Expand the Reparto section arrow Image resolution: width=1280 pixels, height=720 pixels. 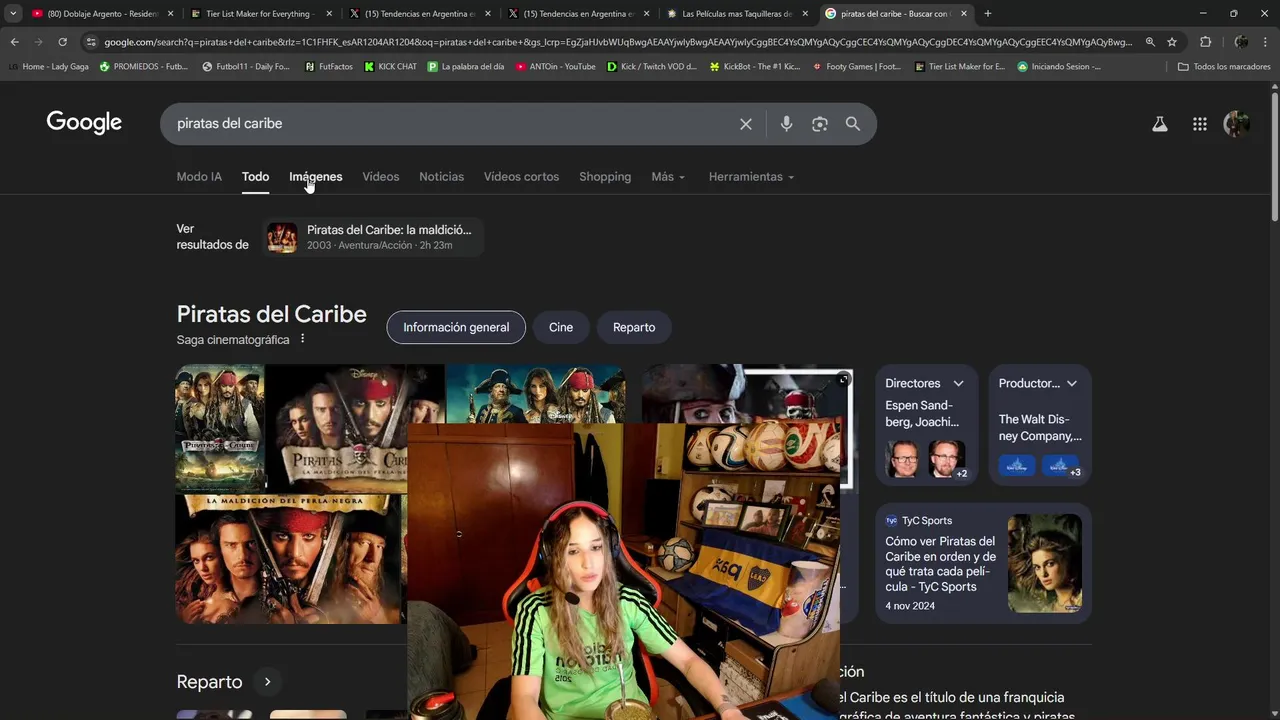tap(267, 682)
